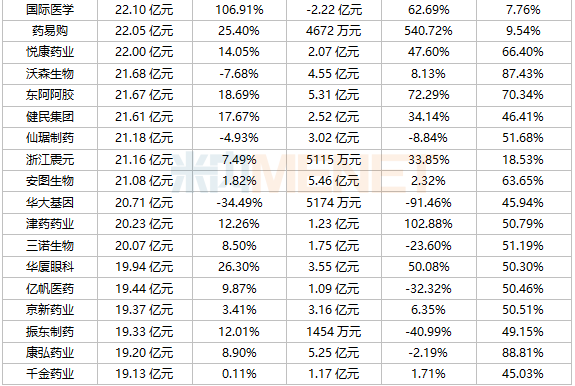Select the 千金药业 company cell

pyautogui.click(x=50, y=374)
